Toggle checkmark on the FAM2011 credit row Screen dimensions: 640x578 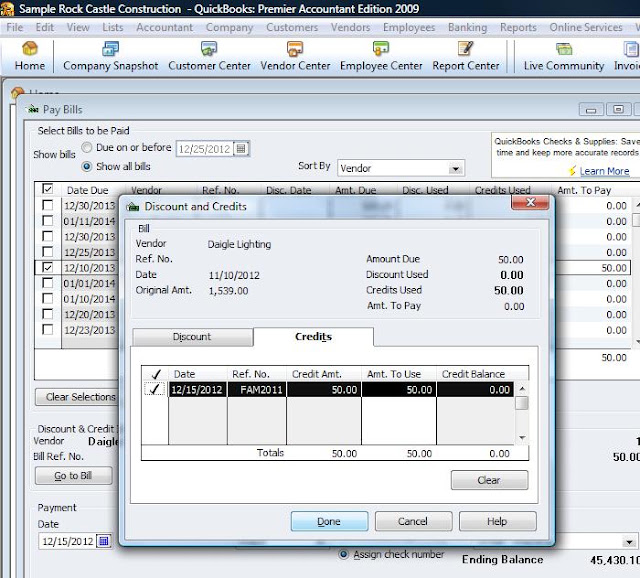155,389
